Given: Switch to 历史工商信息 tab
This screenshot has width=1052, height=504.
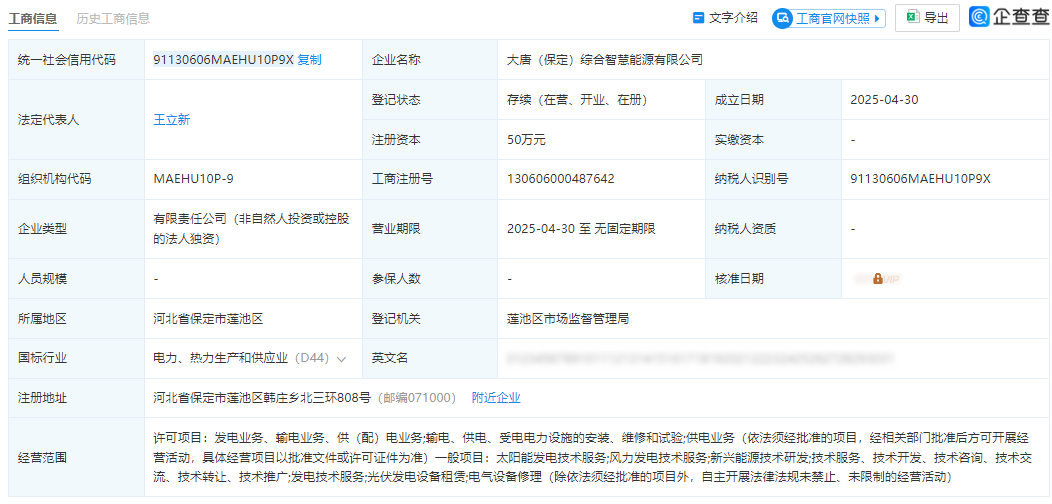Looking at the screenshot, I should (113, 19).
